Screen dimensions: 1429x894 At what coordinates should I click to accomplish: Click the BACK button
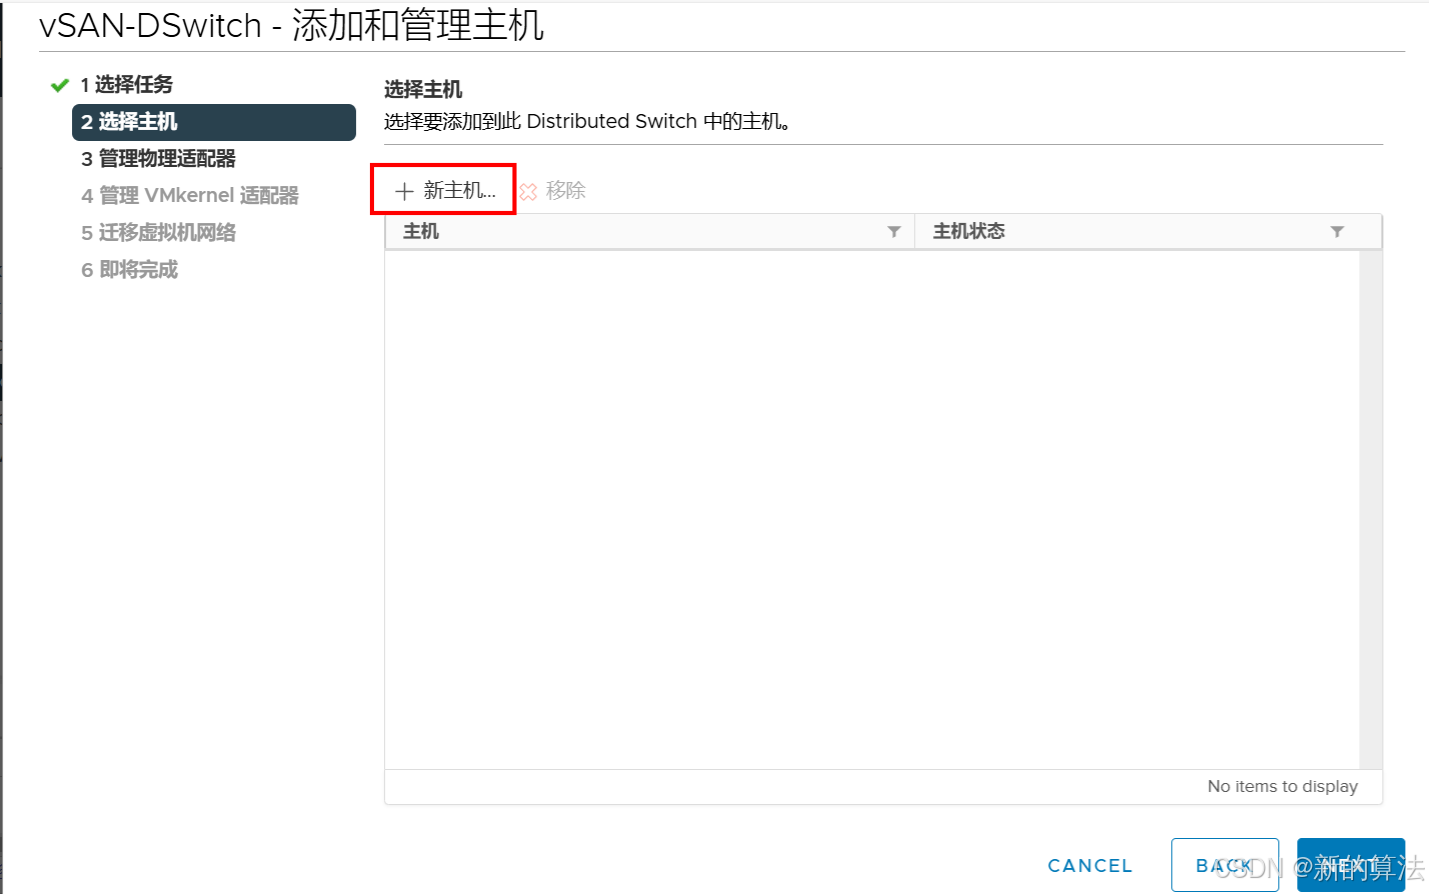[1225, 865]
